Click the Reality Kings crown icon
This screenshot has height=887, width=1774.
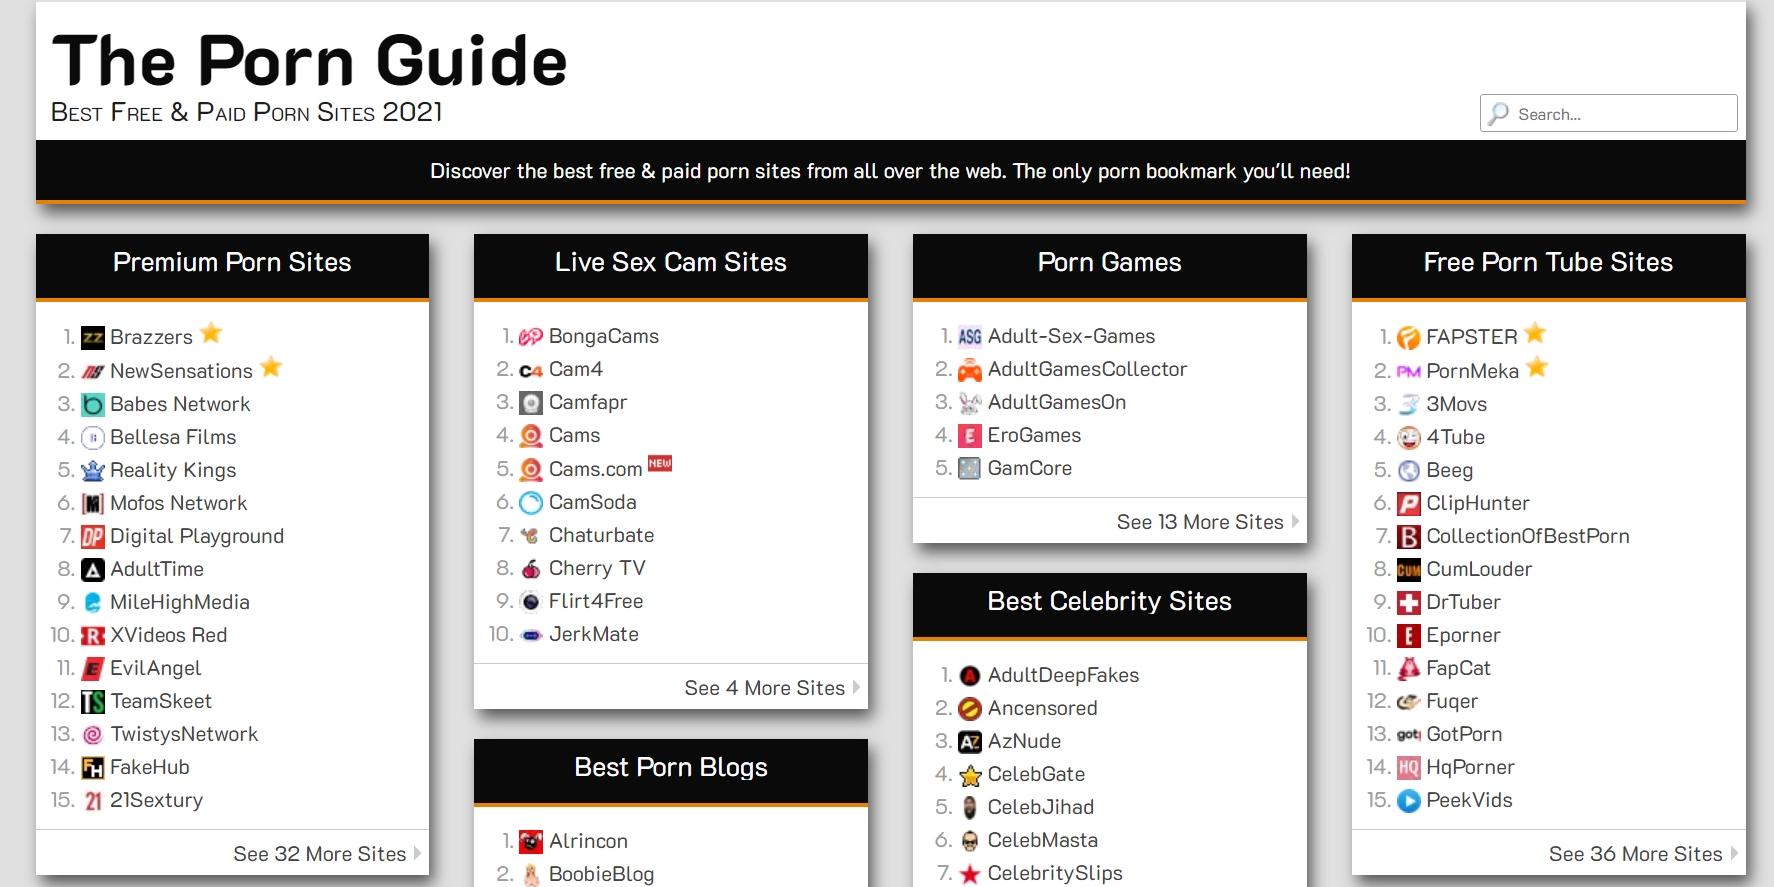tap(93, 471)
